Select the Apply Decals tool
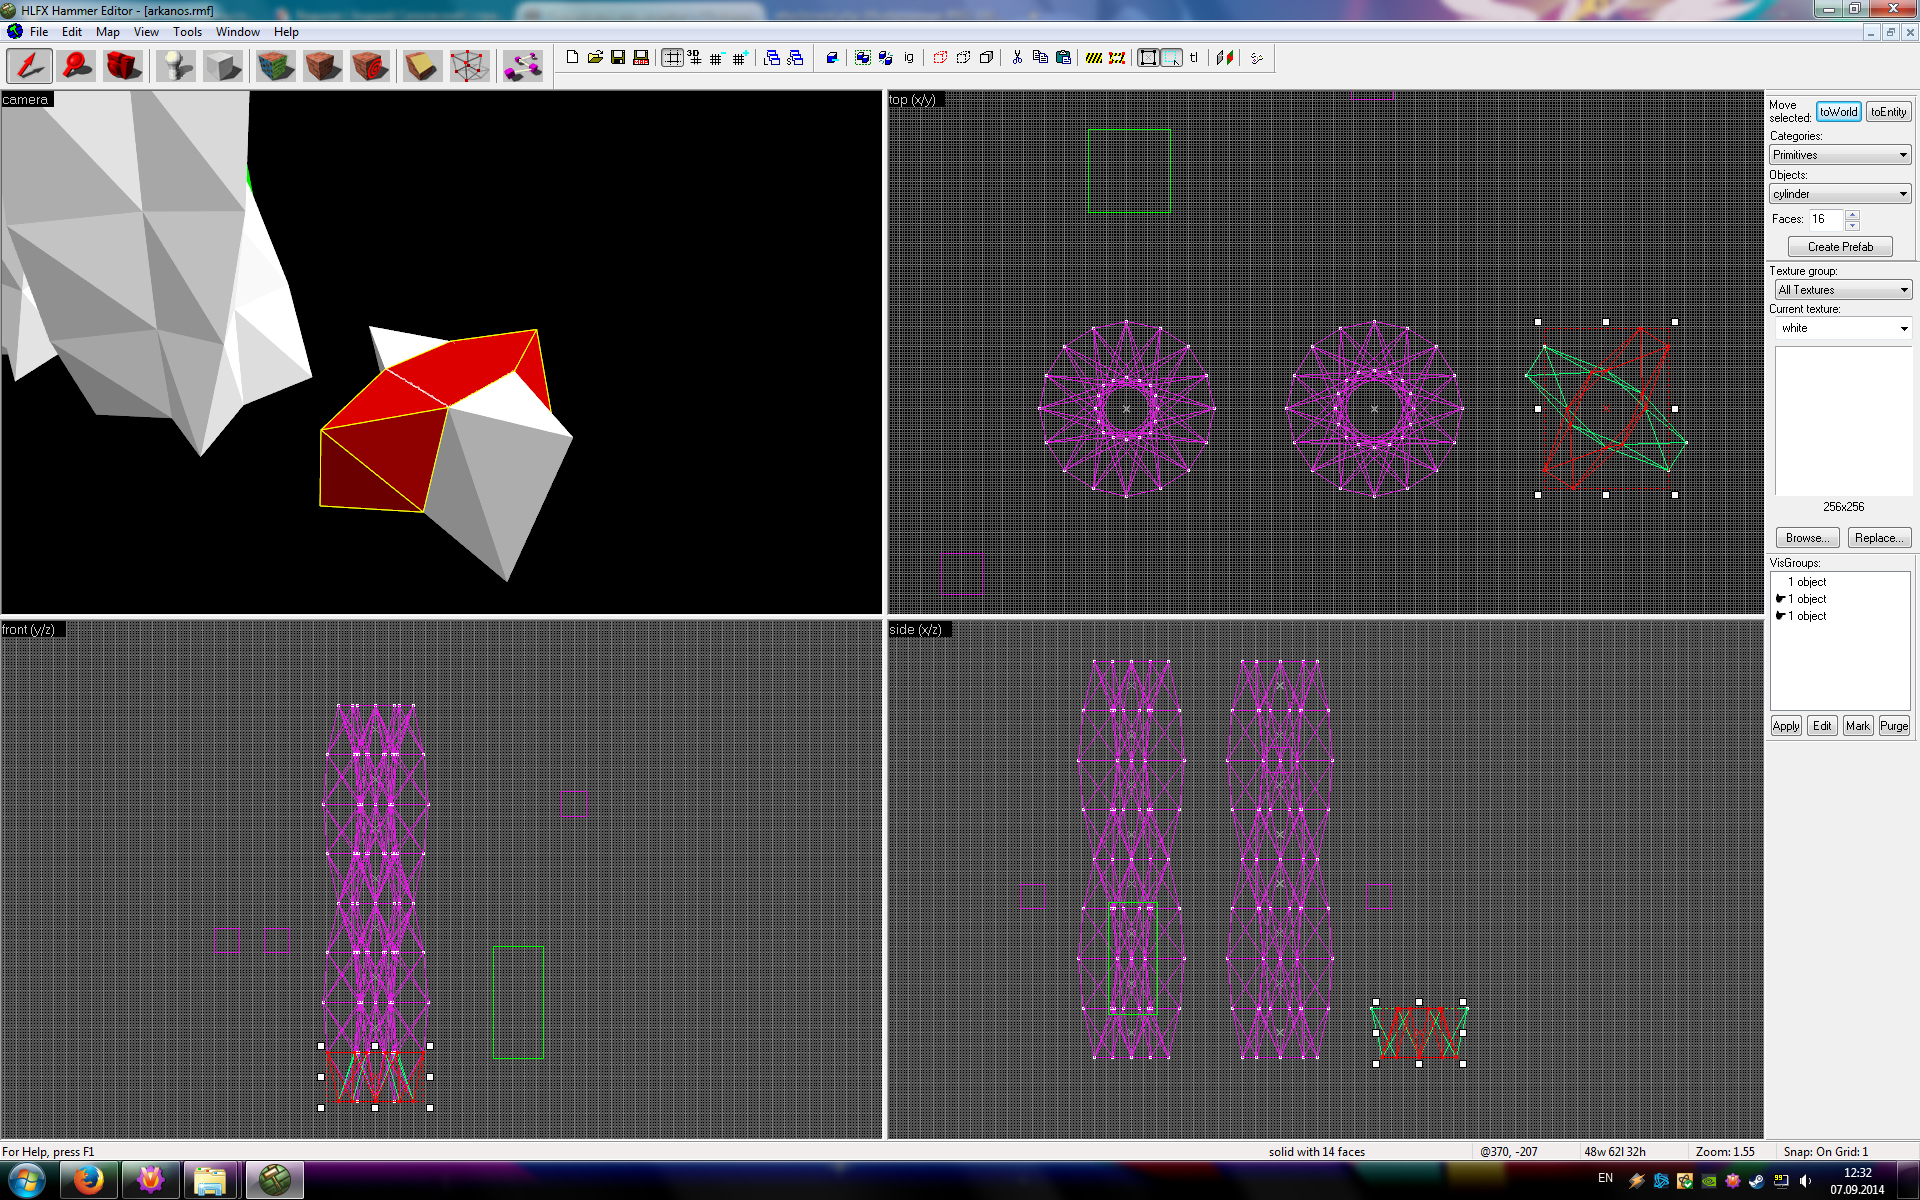 click(x=370, y=66)
